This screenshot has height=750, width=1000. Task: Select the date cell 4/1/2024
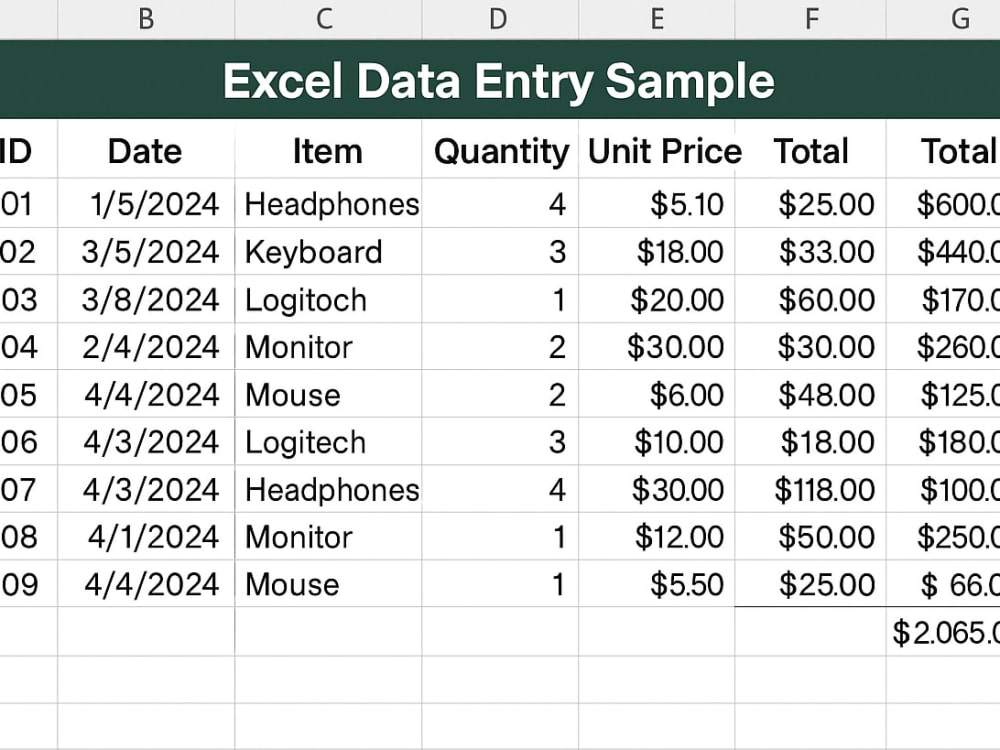[146, 536]
